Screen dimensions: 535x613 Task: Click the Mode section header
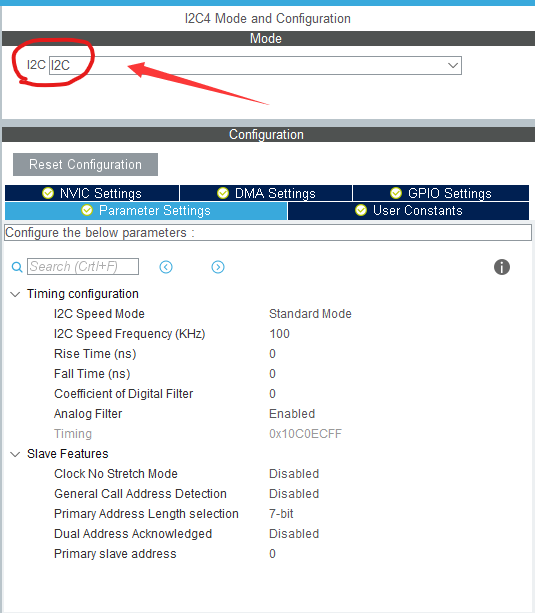coord(268,39)
